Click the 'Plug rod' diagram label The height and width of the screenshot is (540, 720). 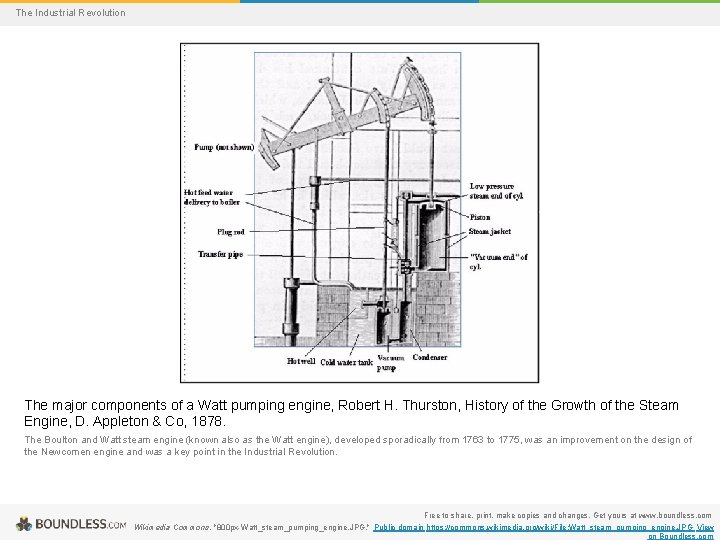click(x=231, y=232)
